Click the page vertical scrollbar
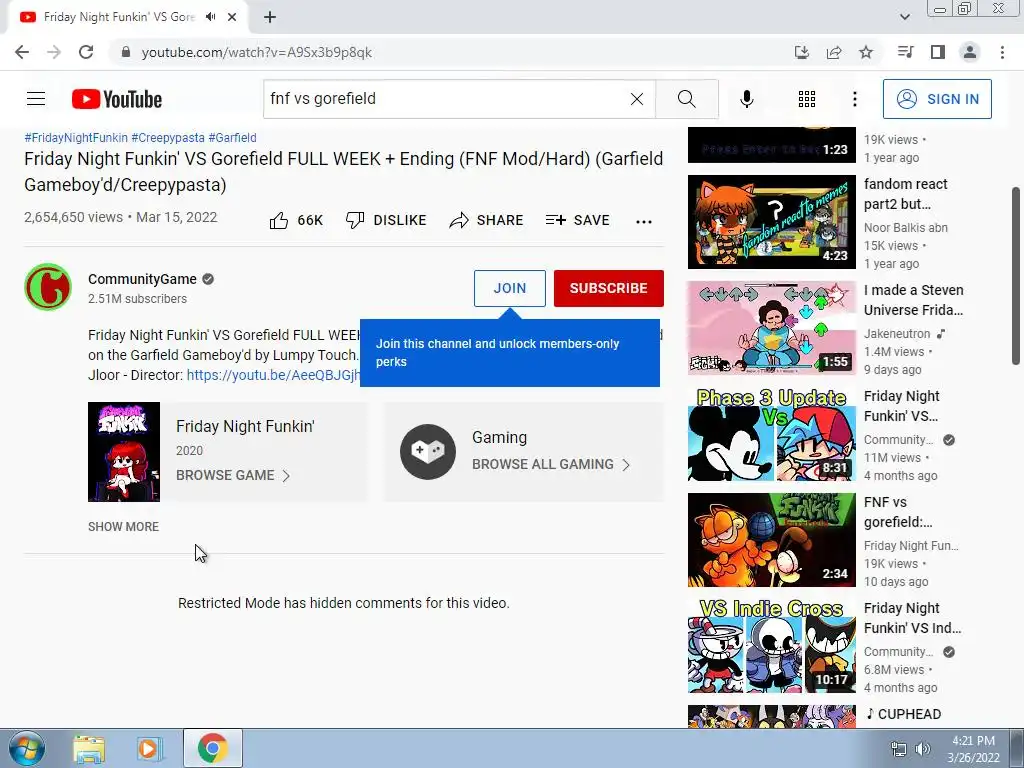This screenshot has width=1024, height=768. coord(1016,276)
